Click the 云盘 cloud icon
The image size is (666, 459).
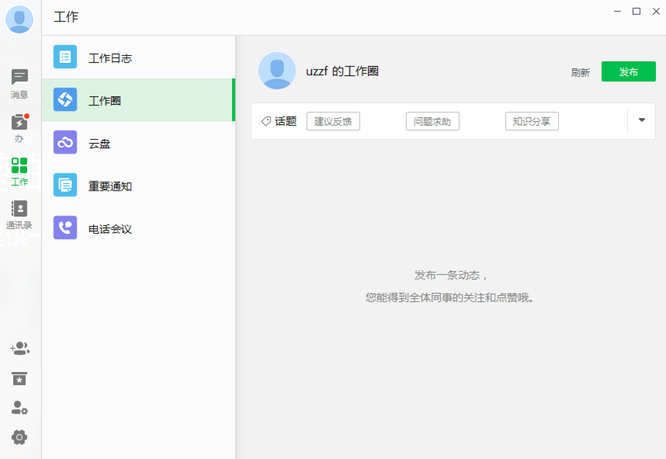65,142
